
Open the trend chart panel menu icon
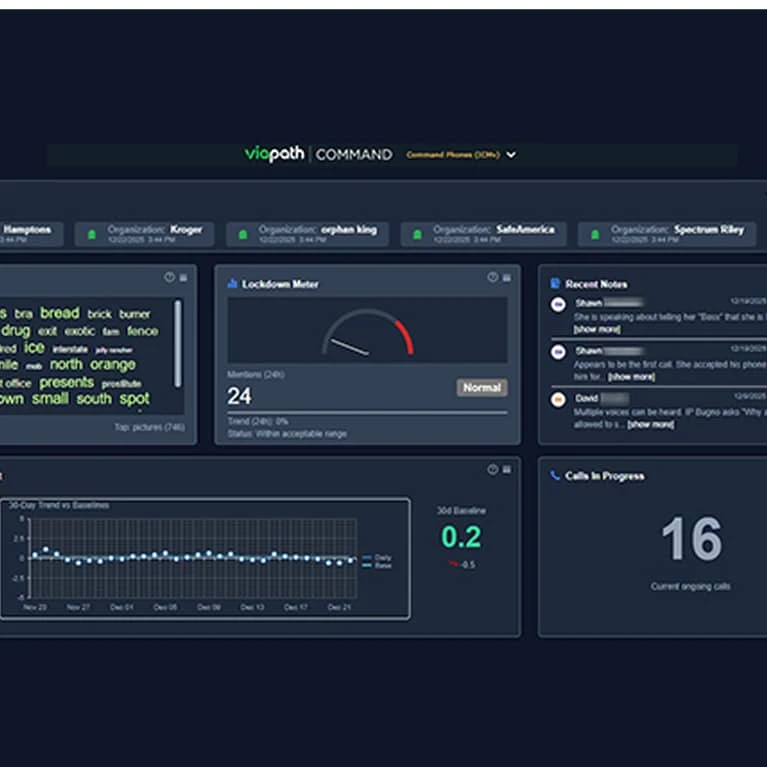pyautogui.click(x=506, y=469)
